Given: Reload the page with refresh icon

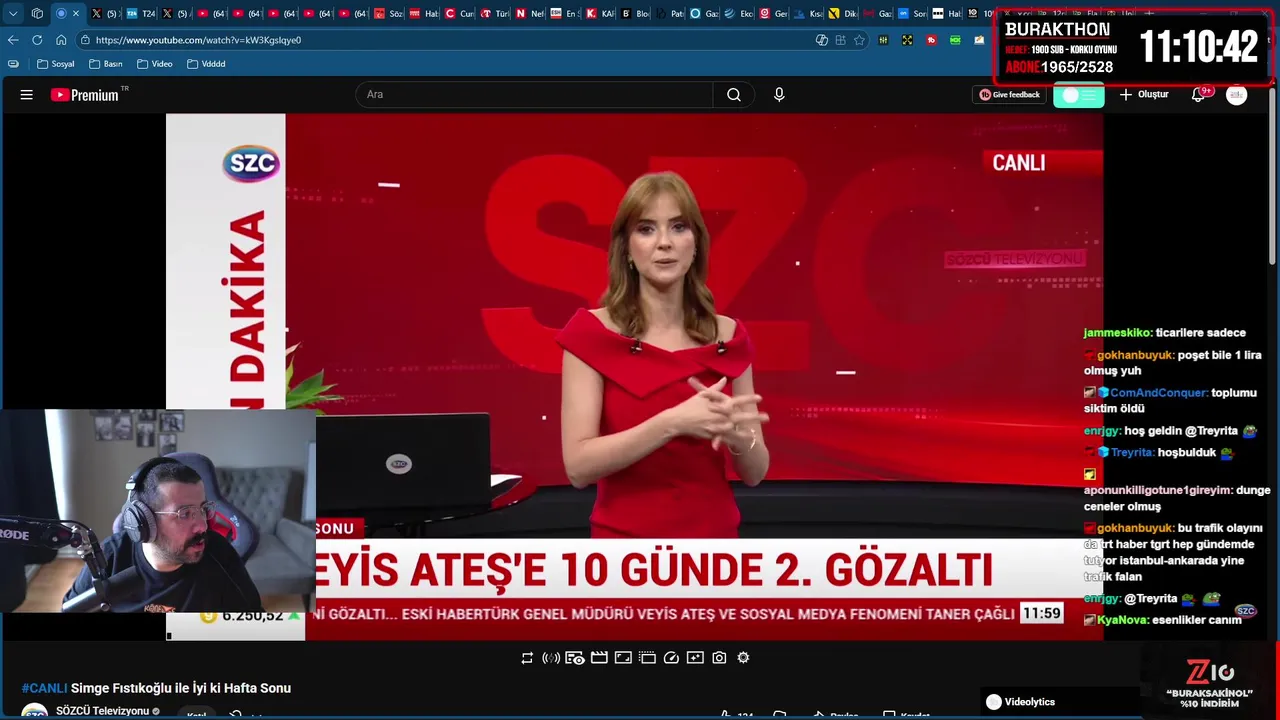Looking at the screenshot, I should (x=37, y=40).
